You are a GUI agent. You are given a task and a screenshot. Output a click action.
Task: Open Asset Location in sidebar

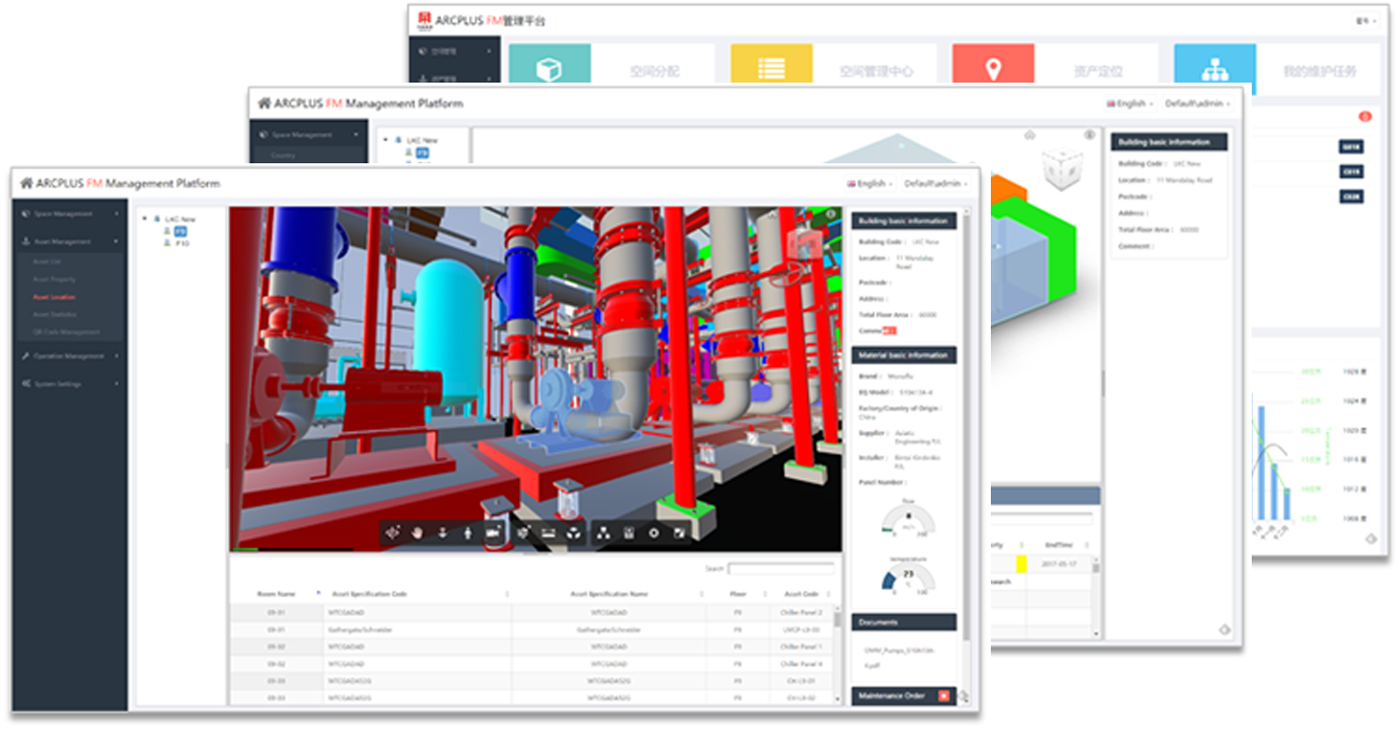pos(54,297)
